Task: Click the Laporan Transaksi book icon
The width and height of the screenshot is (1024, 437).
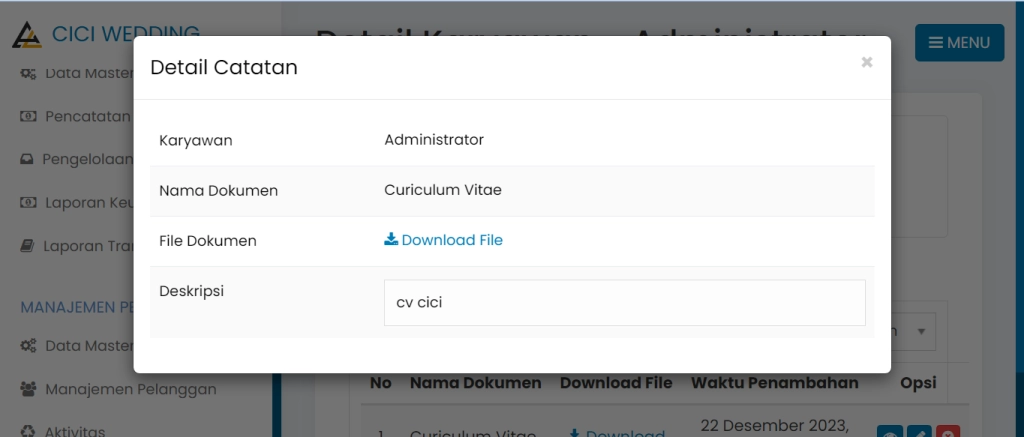Action: tap(28, 245)
